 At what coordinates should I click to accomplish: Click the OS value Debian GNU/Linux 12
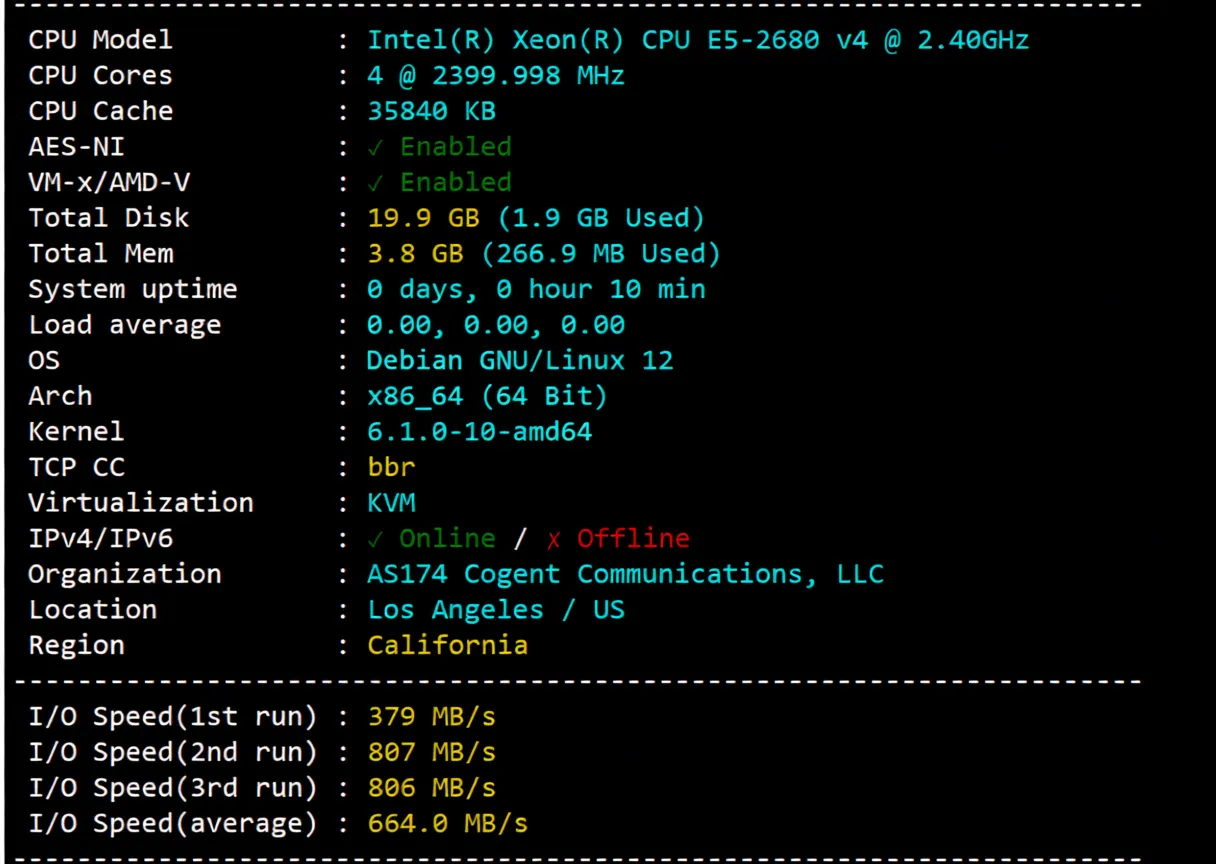click(520, 360)
